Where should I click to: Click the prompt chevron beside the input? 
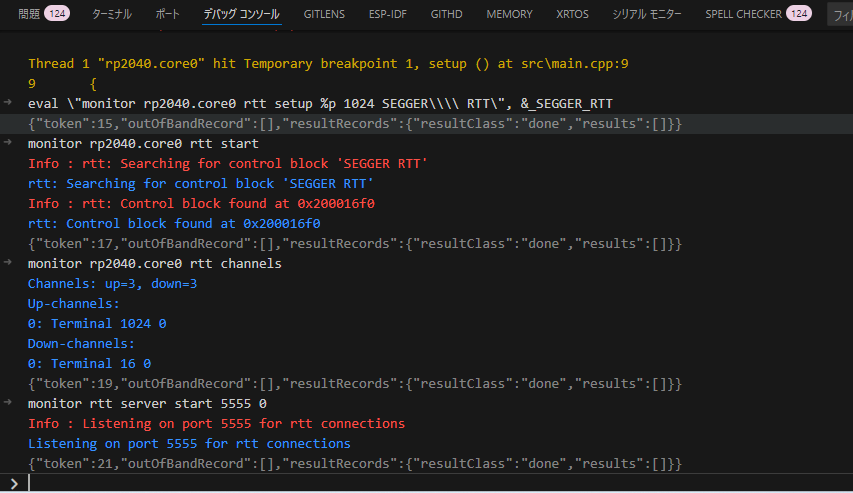(14, 483)
